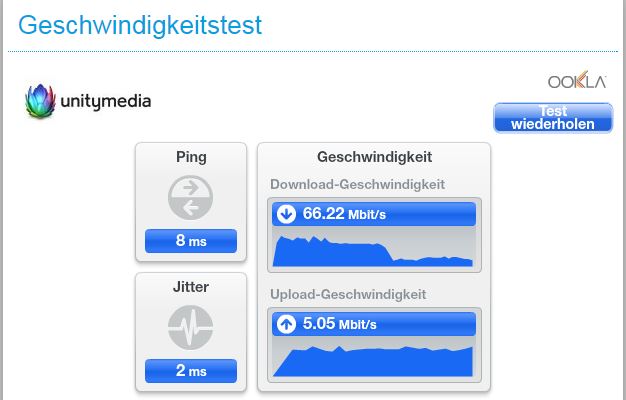
Task: Click the Jitter pulse waveform icon
Action: (190, 328)
